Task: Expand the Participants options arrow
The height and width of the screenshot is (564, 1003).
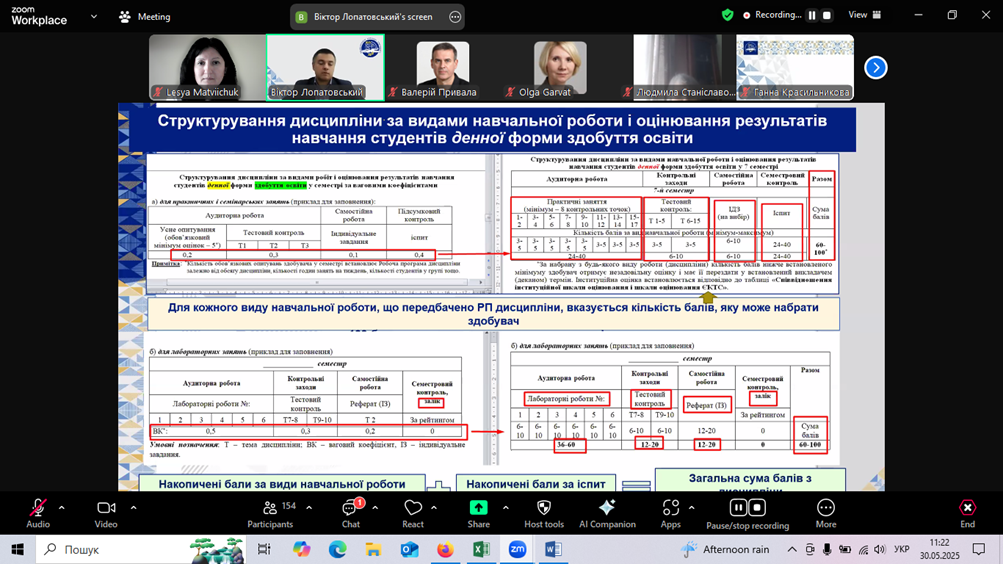Action: point(309,508)
